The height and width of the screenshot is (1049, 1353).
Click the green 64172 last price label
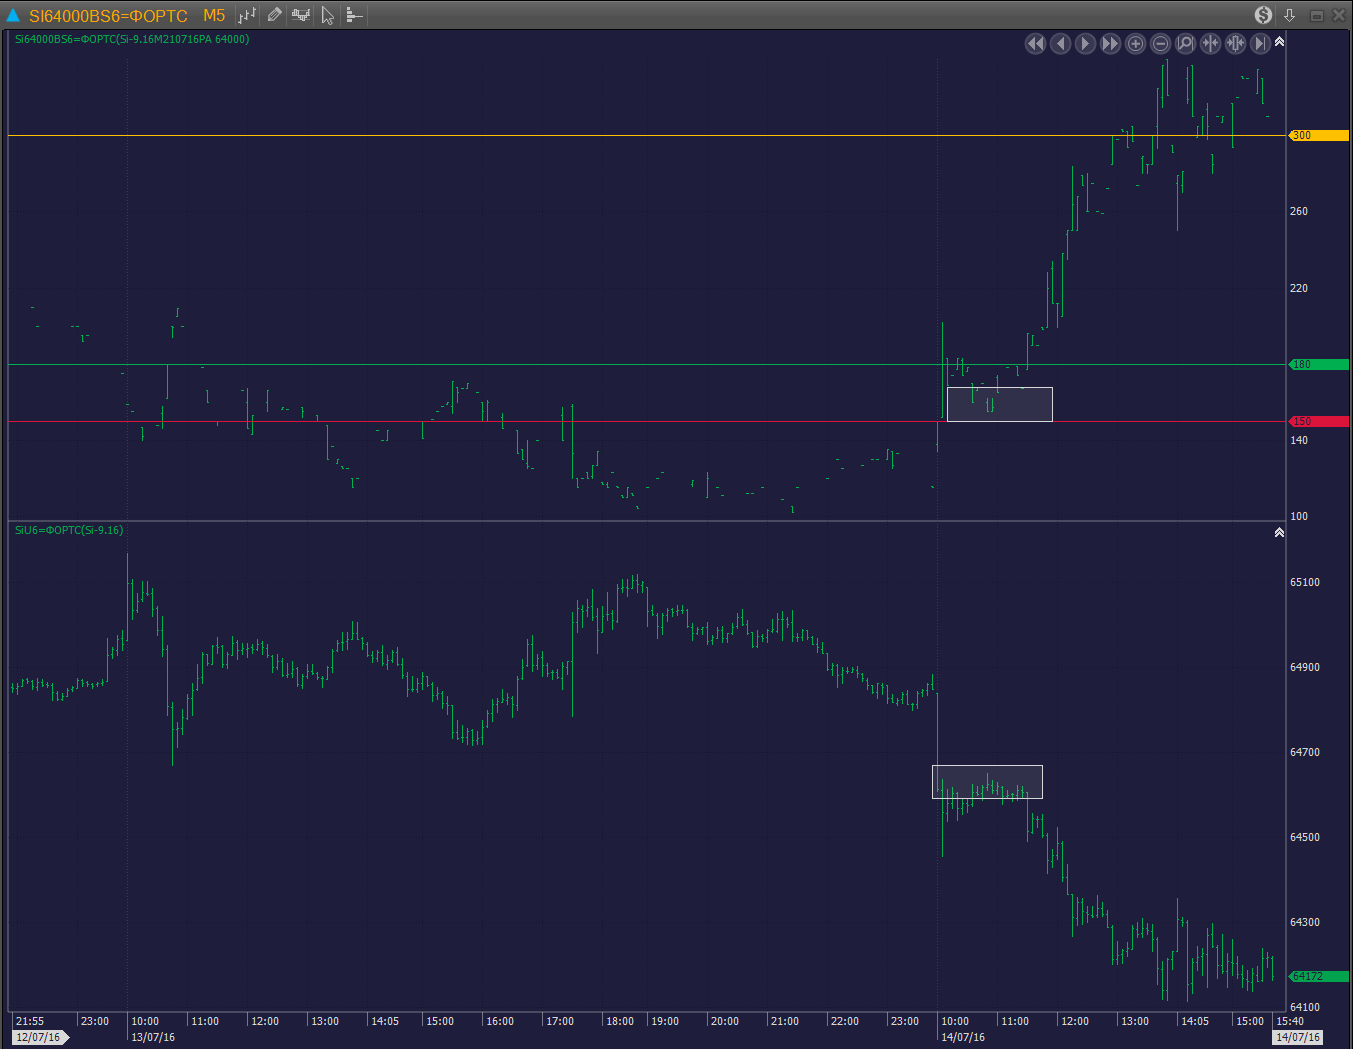point(1318,976)
